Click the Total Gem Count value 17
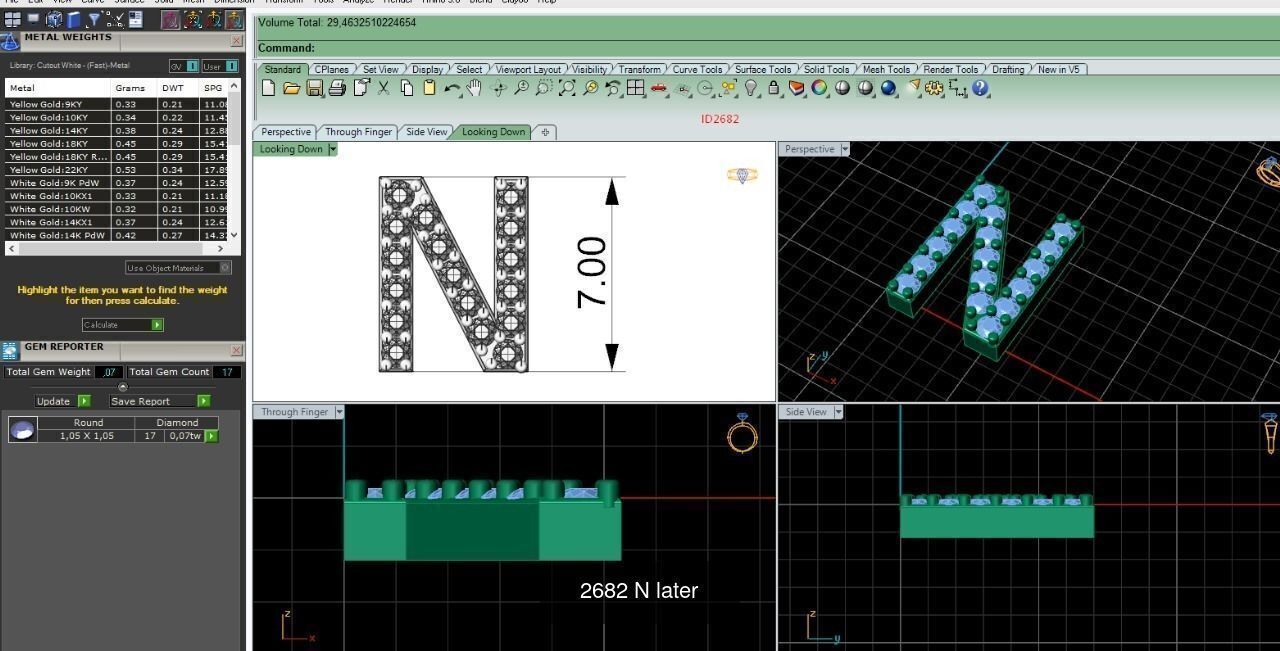 (x=227, y=372)
